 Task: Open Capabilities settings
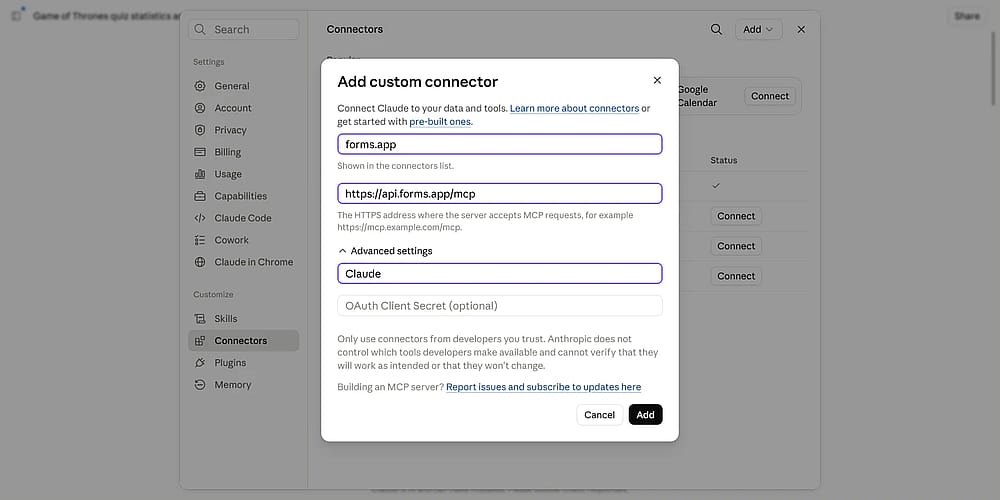pos(244,196)
